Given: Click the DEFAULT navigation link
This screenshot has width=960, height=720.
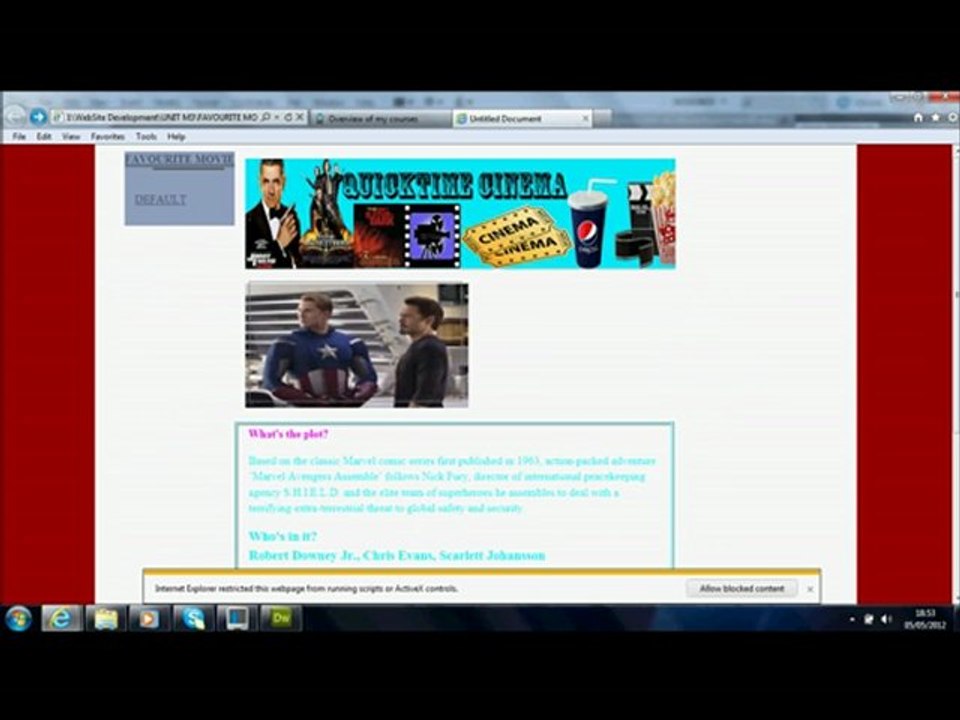Looking at the screenshot, I should (x=160, y=200).
